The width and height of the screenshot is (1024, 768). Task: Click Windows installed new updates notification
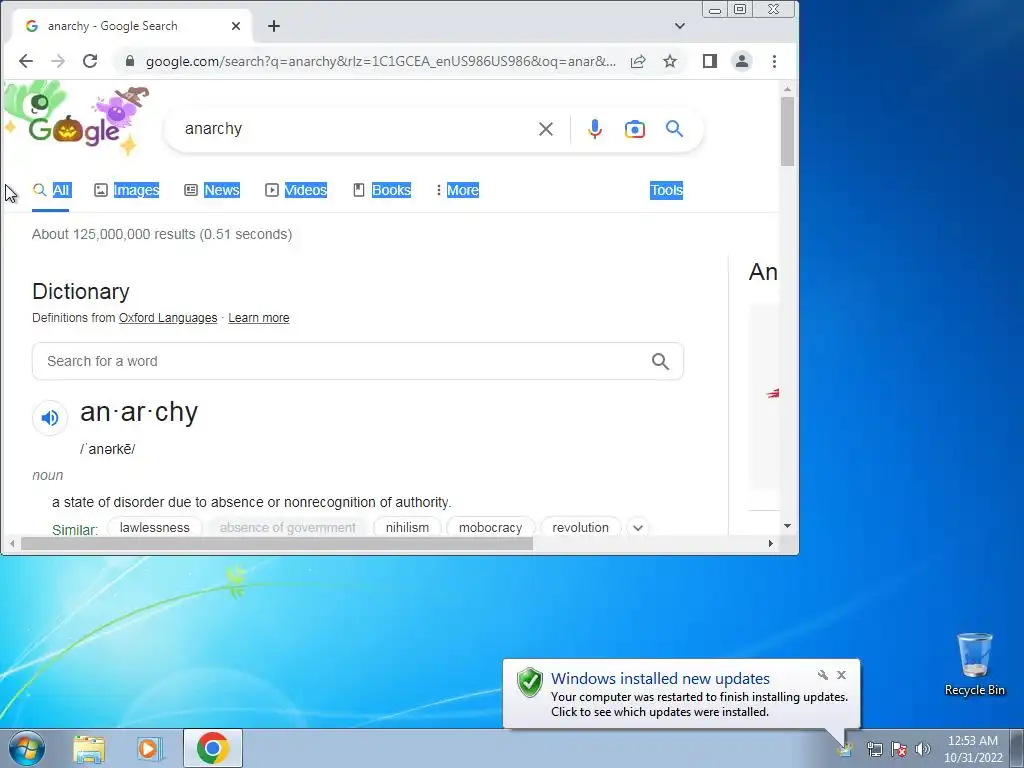pos(681,694)
